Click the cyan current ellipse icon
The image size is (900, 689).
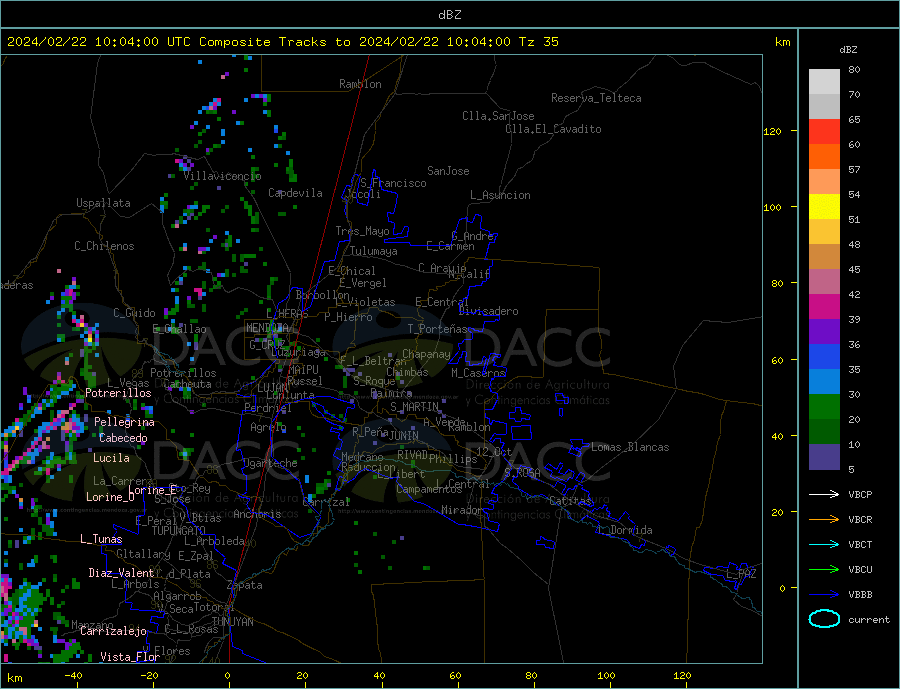[824, 619]
